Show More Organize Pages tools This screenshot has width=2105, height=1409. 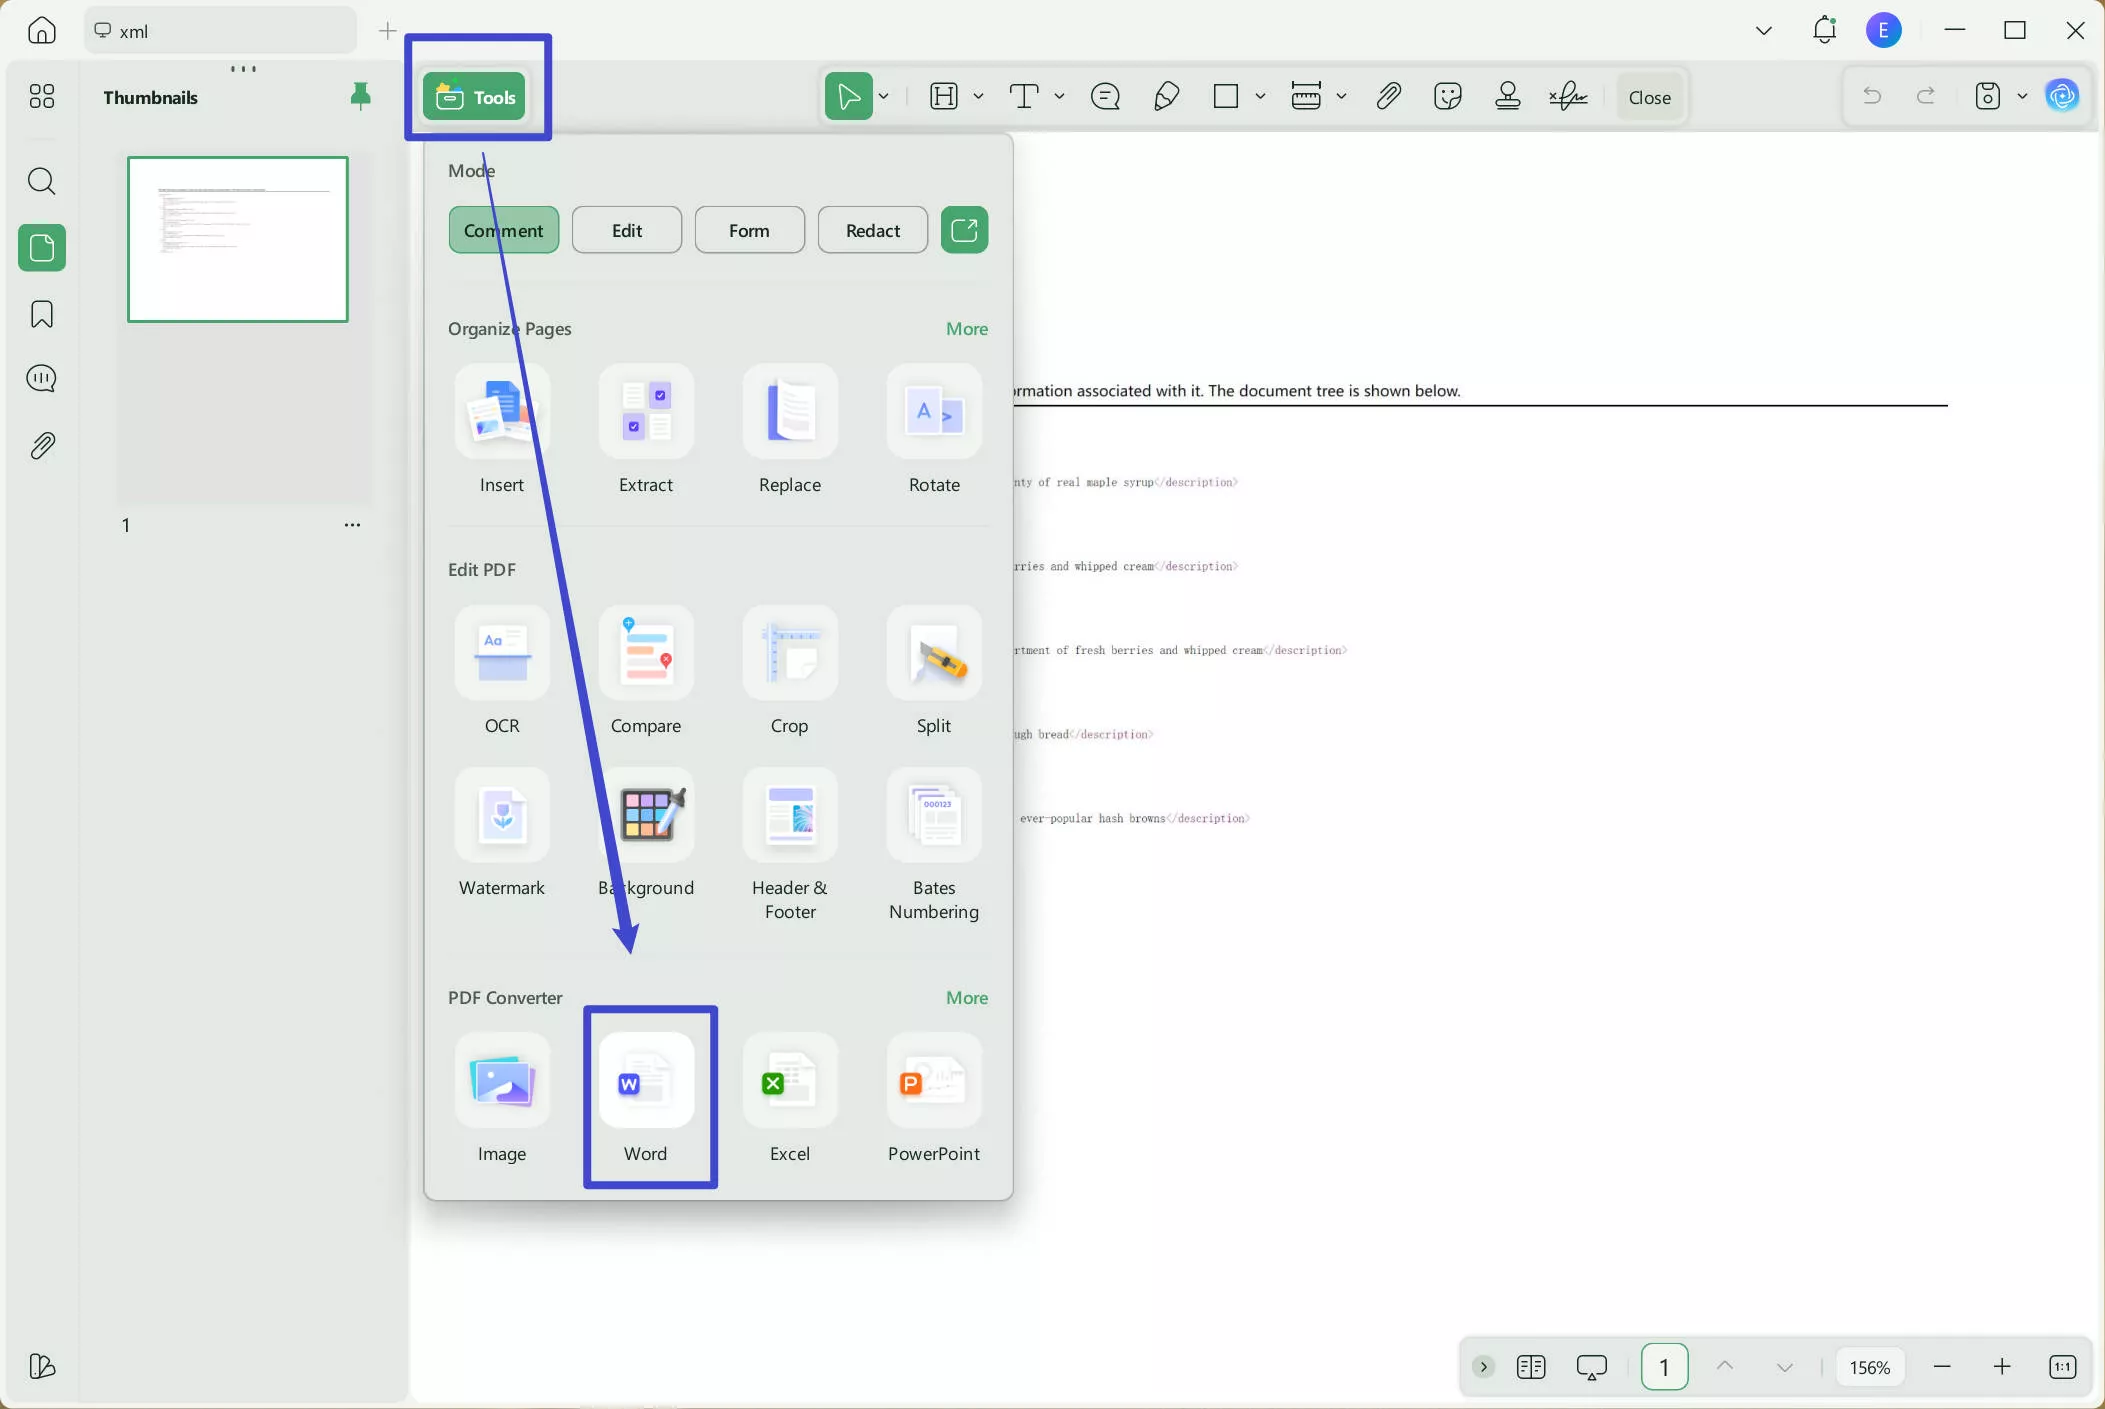966,328
